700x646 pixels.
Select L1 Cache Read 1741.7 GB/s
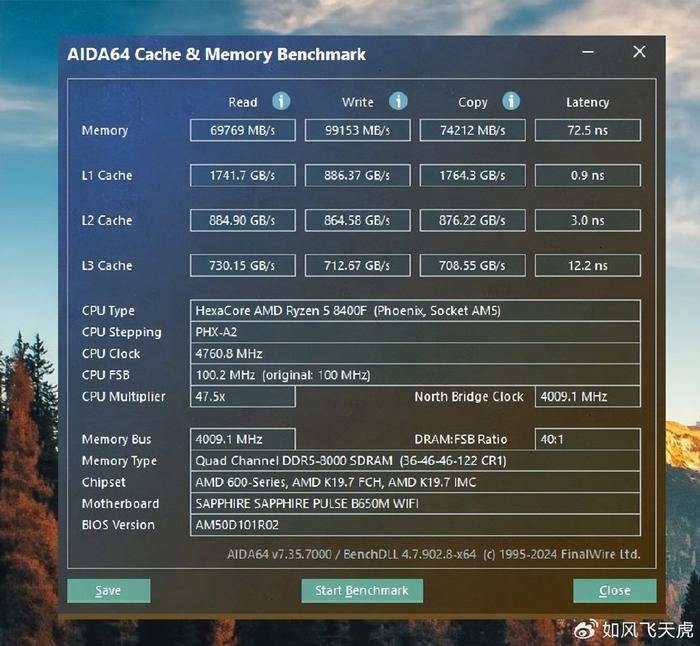click(x=242, y=175)
